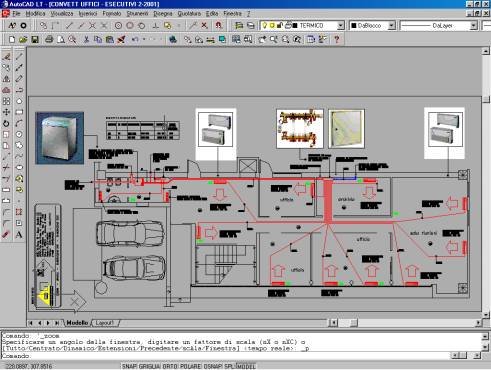Screen dimensions: 491x370
Task: Click the manifold collector image thumbnail
Action: coord(300,129)
